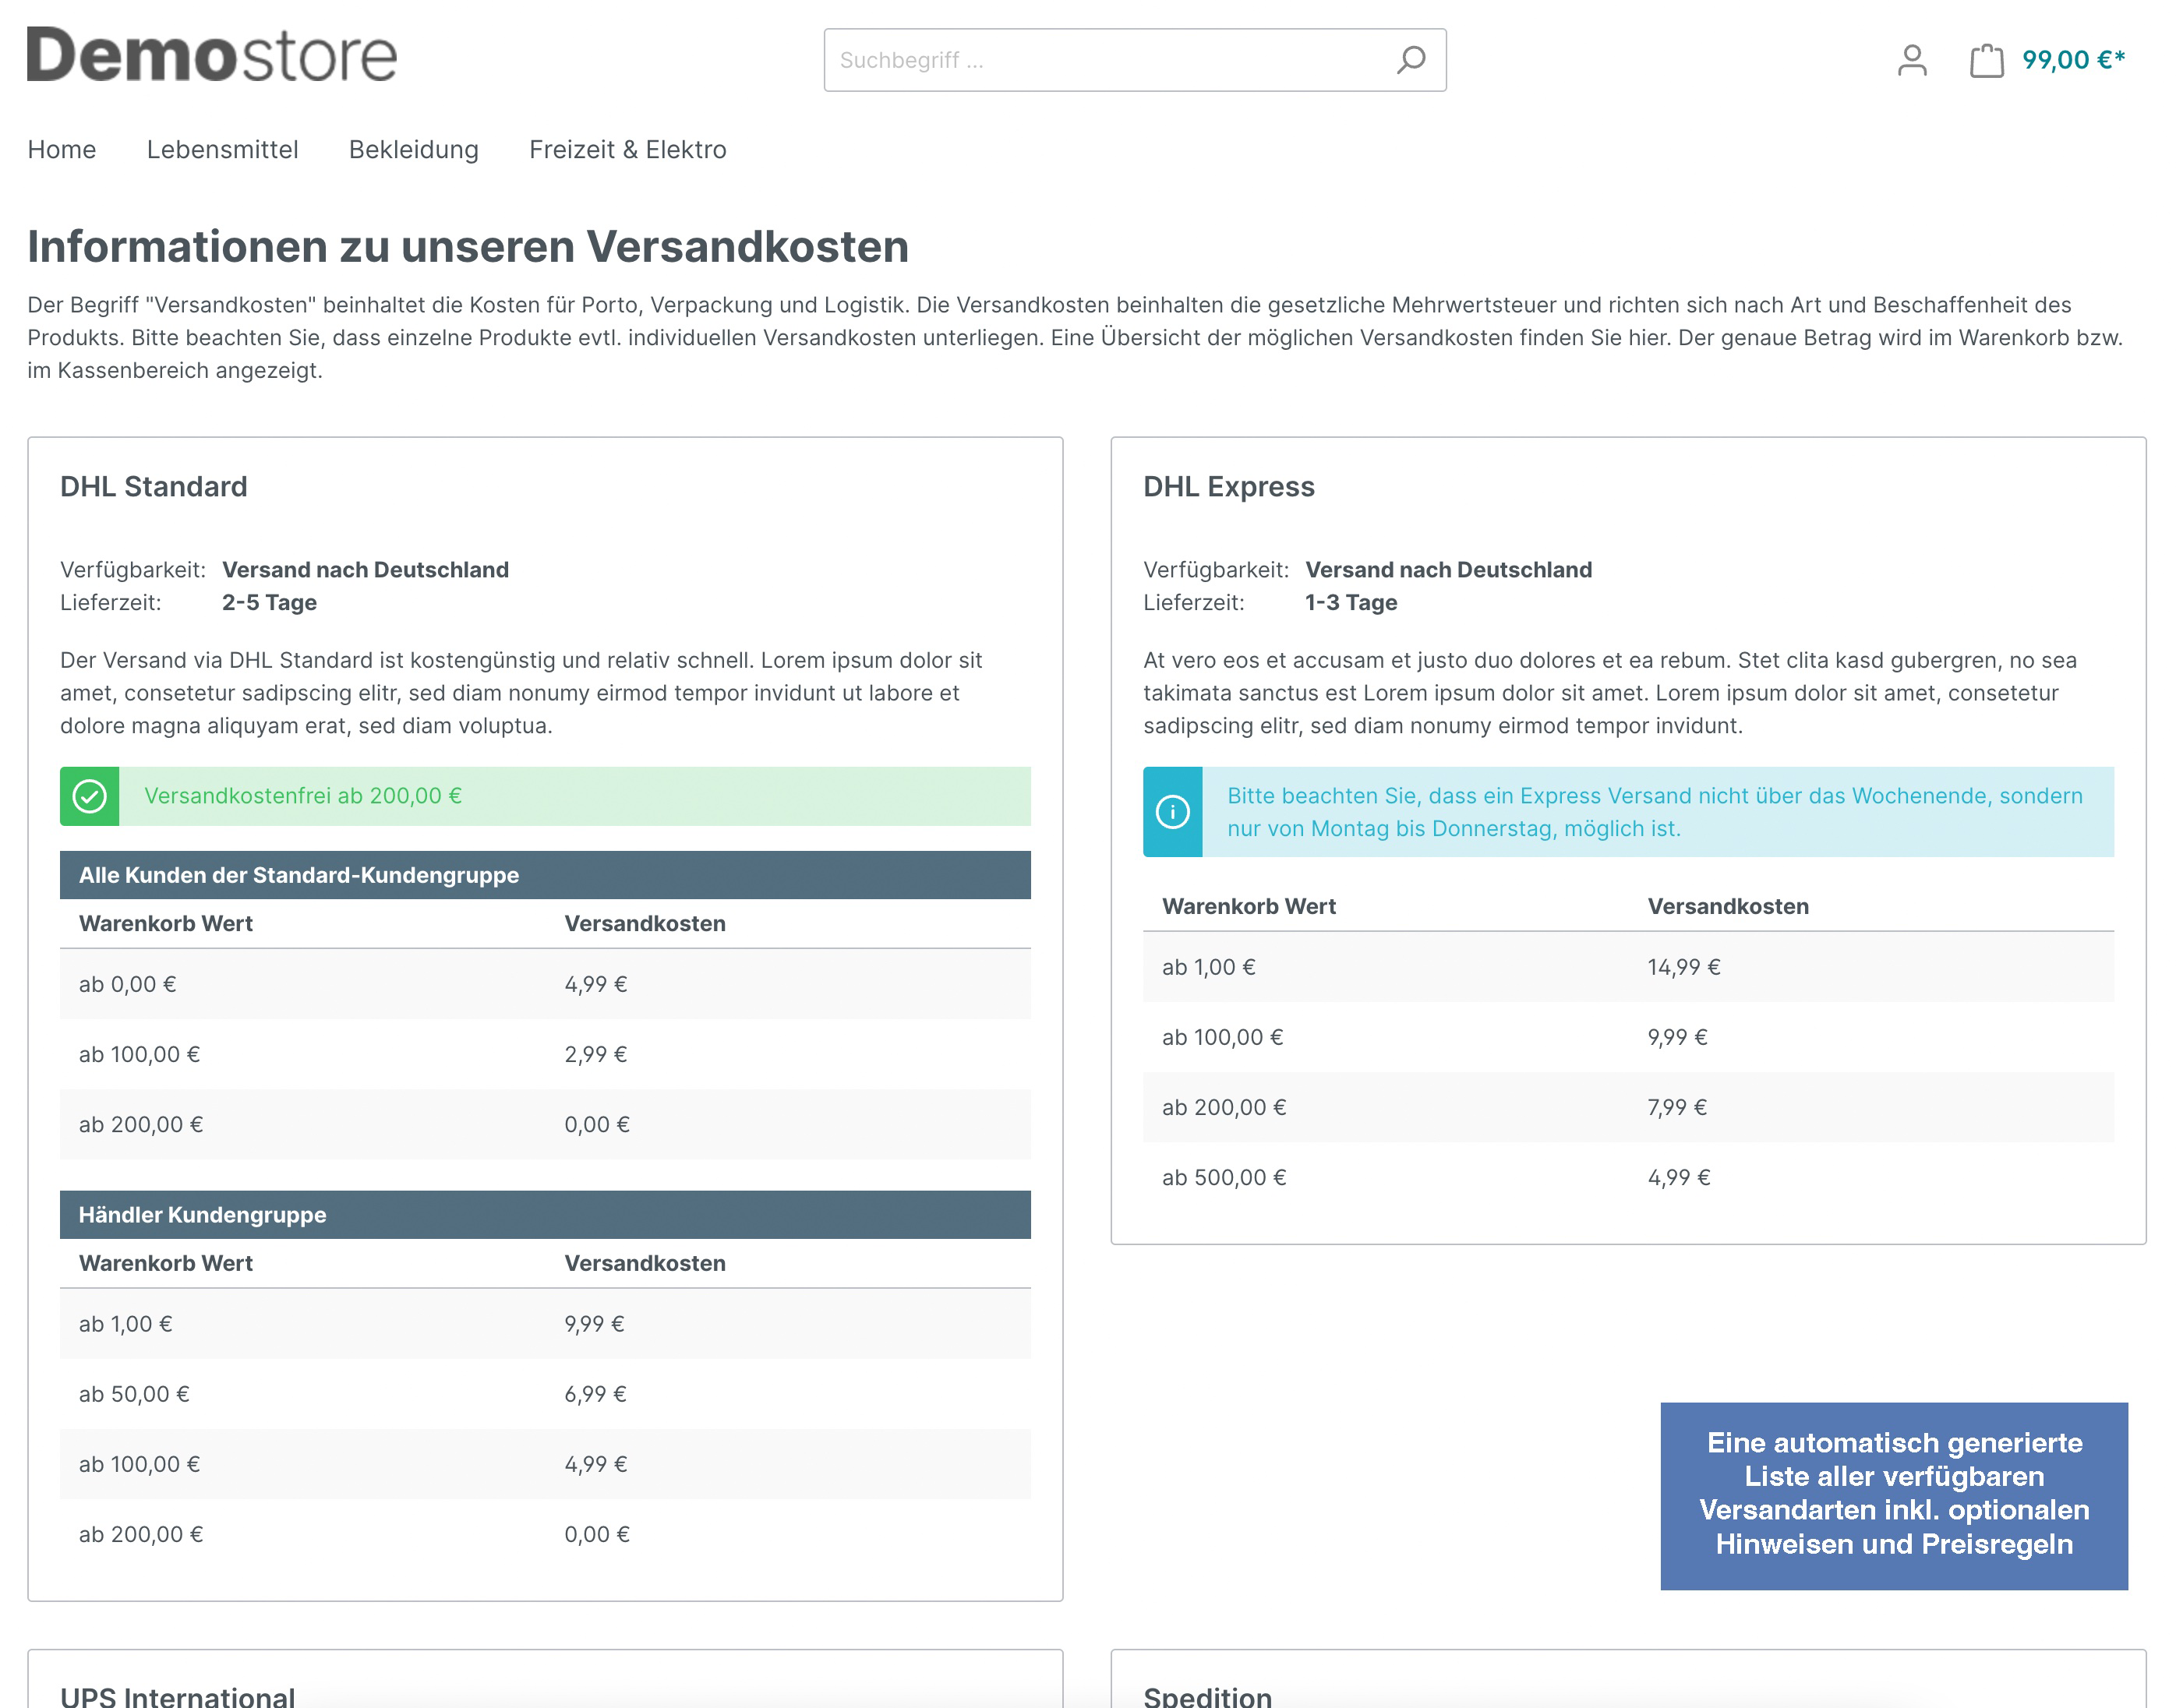Focus the Suchbegriff search field
The image size is (2176, 1708).
1134,60
